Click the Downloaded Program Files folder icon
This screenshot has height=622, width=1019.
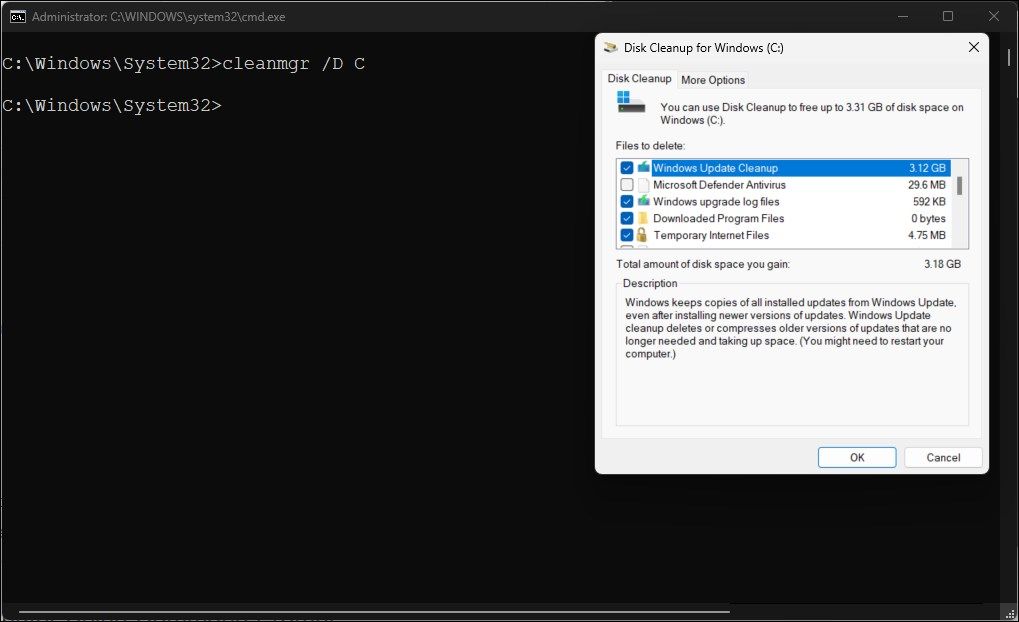point(642,218)
